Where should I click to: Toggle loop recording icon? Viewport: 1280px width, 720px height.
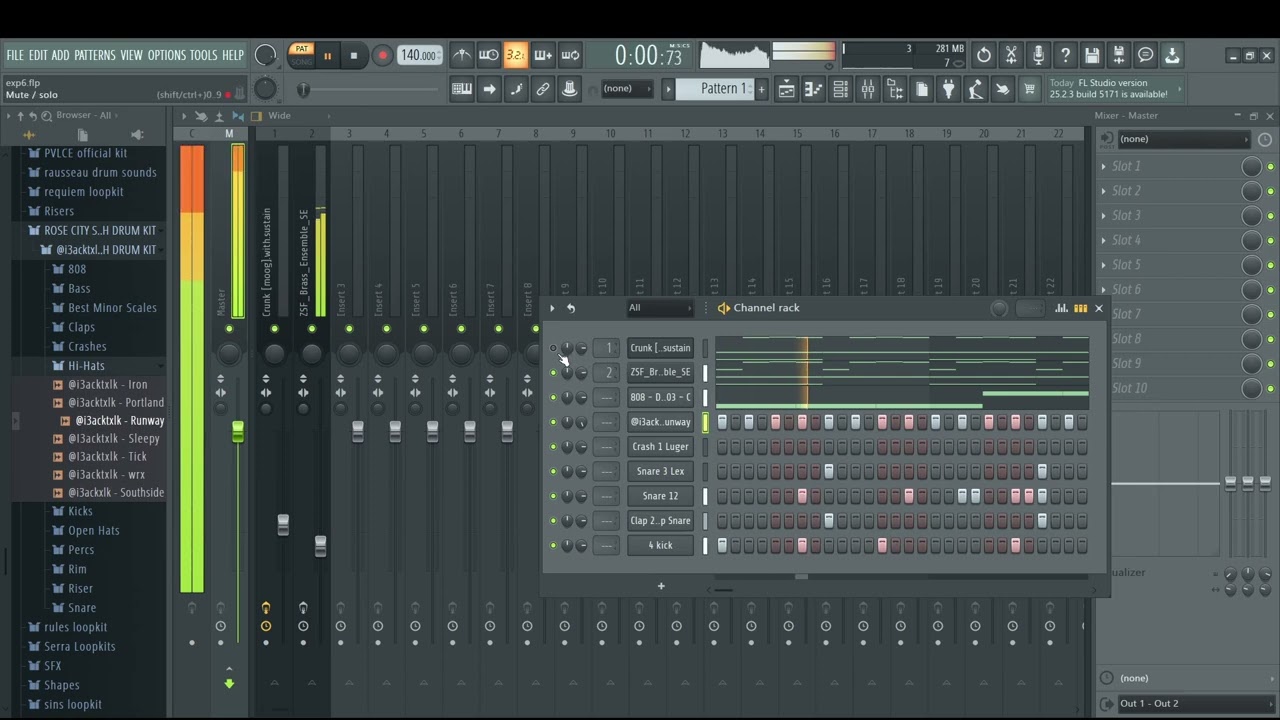[x=570, y=55]
